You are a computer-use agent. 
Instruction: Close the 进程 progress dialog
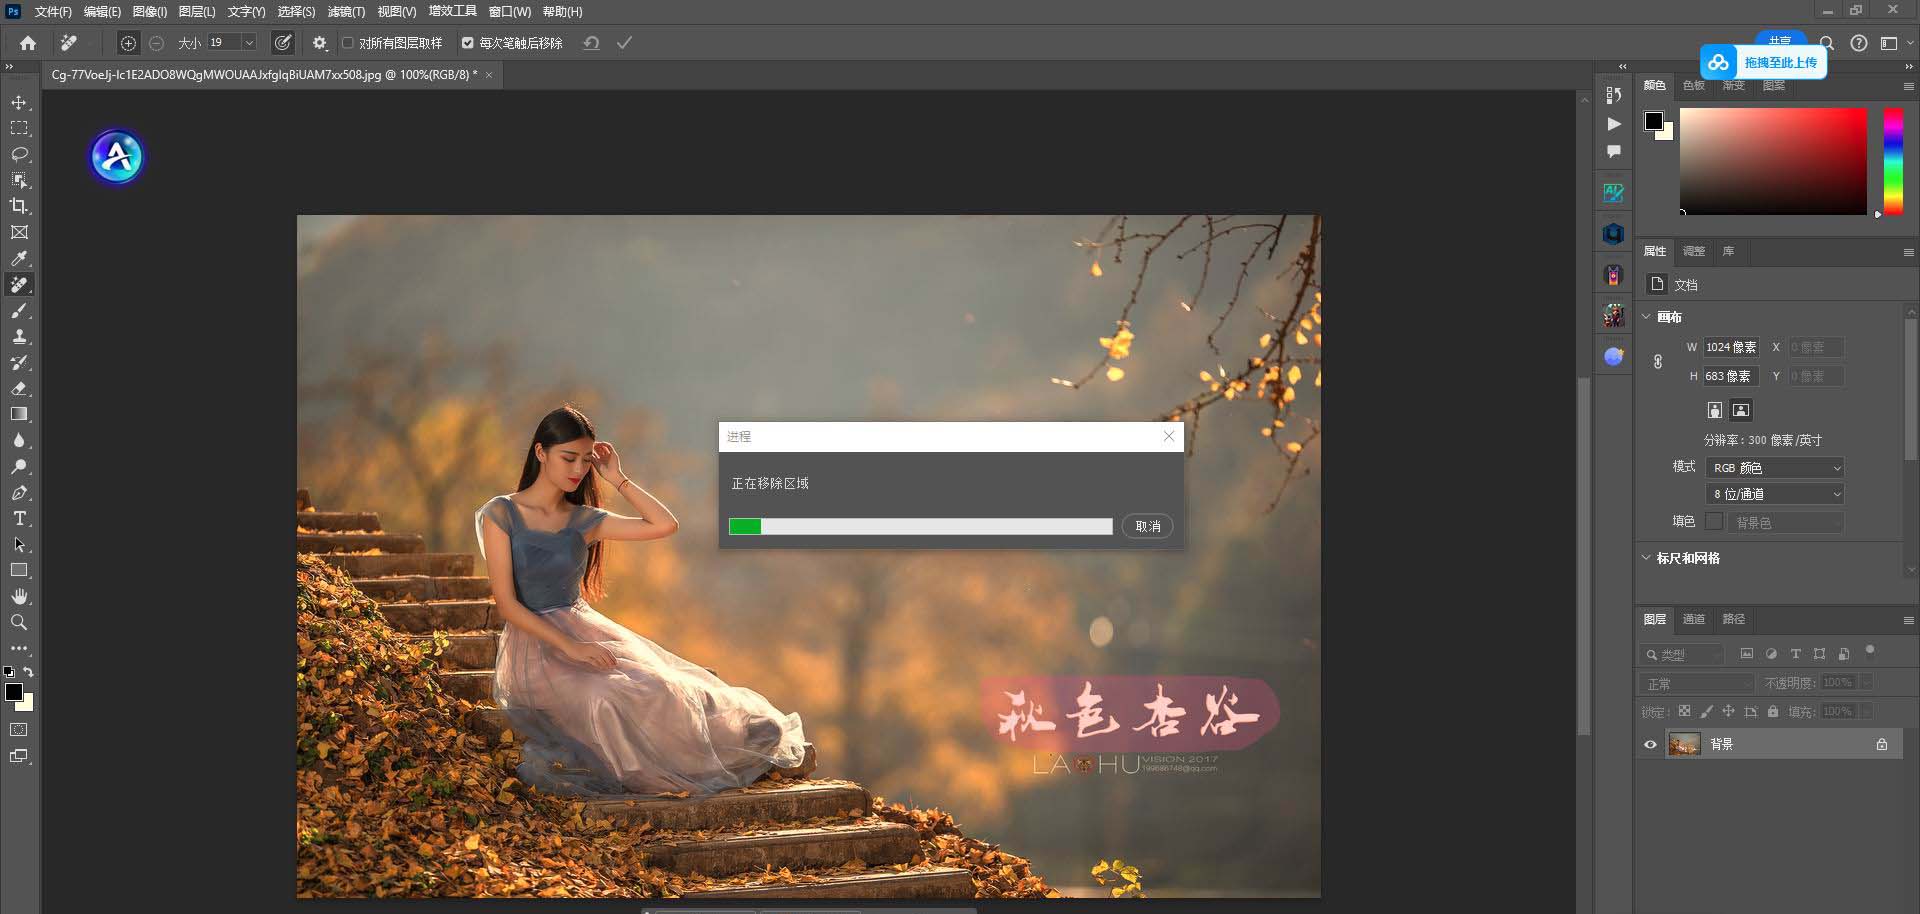coord(1169,436)
